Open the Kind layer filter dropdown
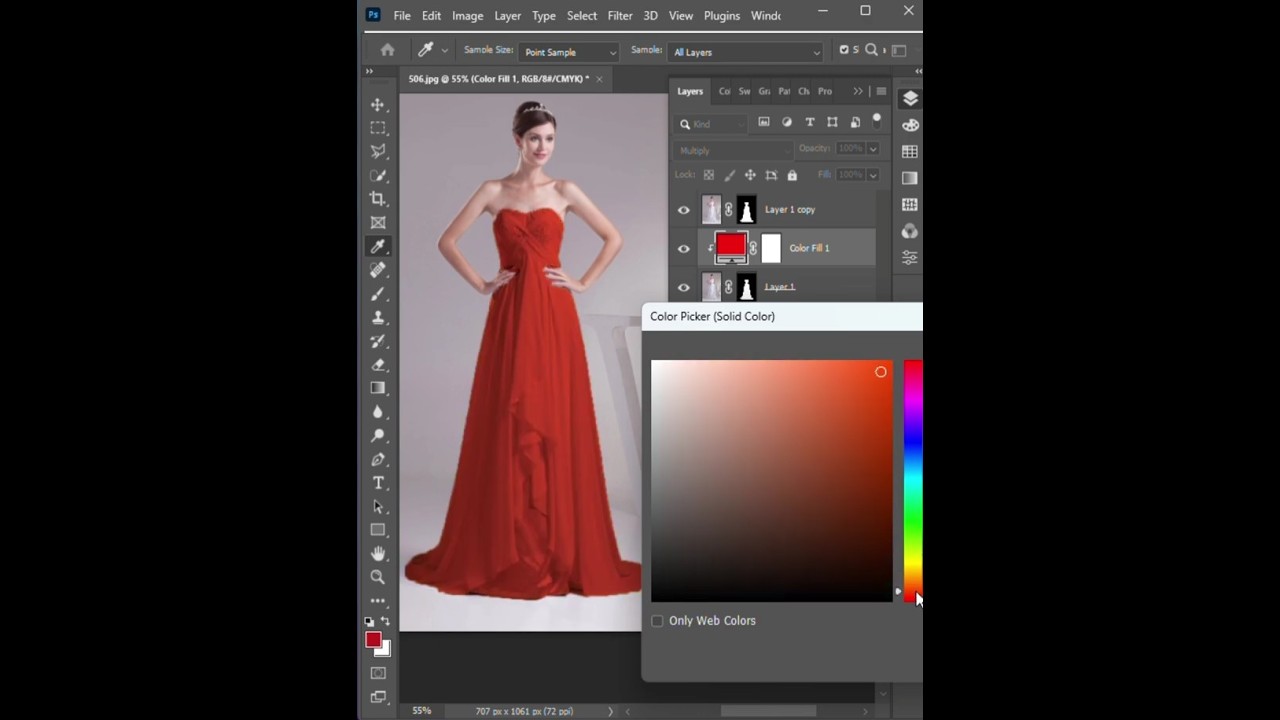Viewport: 1280px width, 720px height. coord(711,124)
